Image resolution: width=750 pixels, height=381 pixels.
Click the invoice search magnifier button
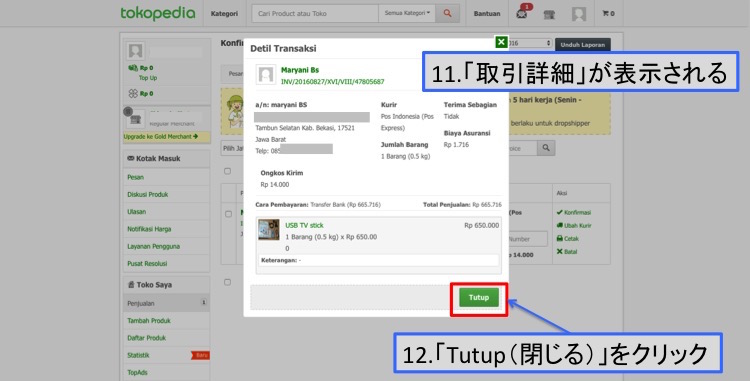[x=546, y=148]
